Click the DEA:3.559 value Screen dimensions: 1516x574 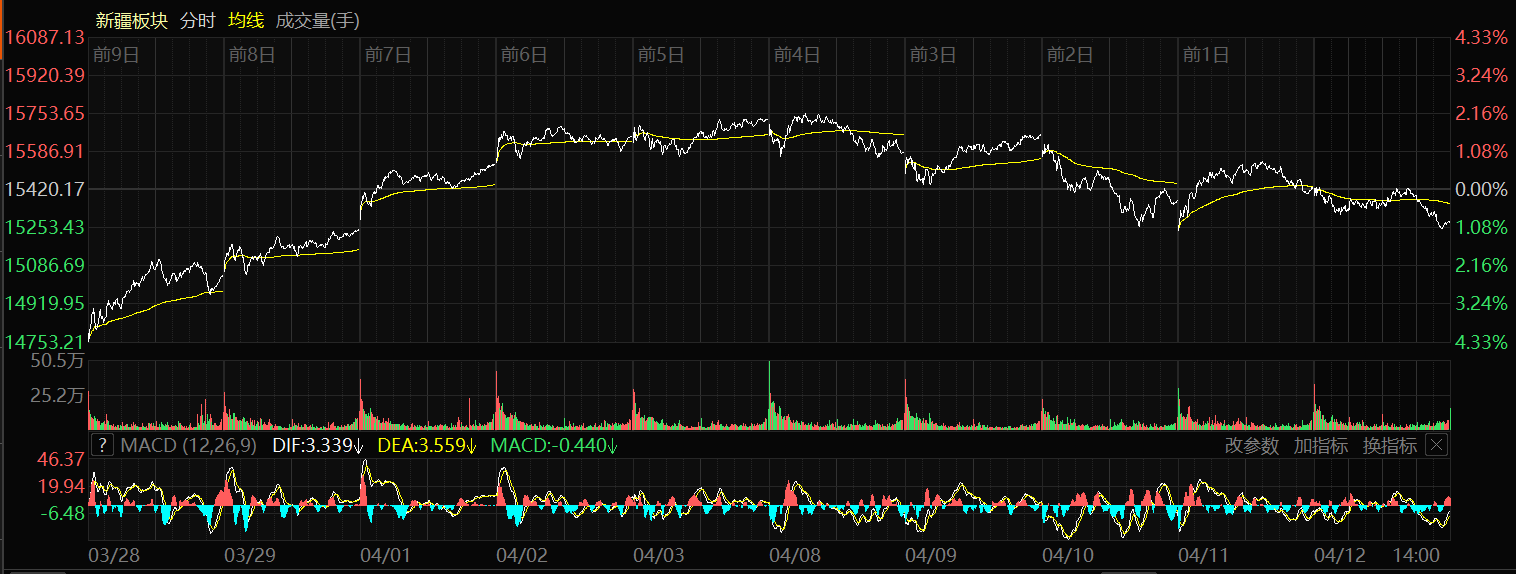click(428, 445)
